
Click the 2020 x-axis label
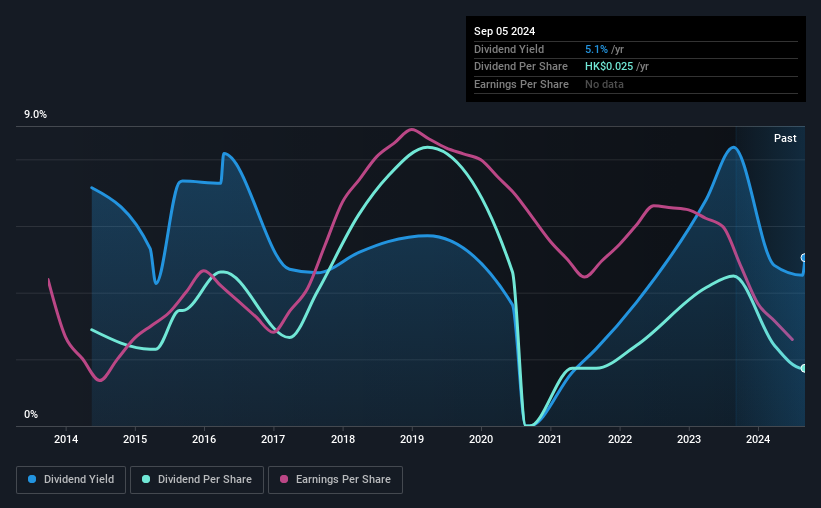pyautogui.click(x=481, y=439)
